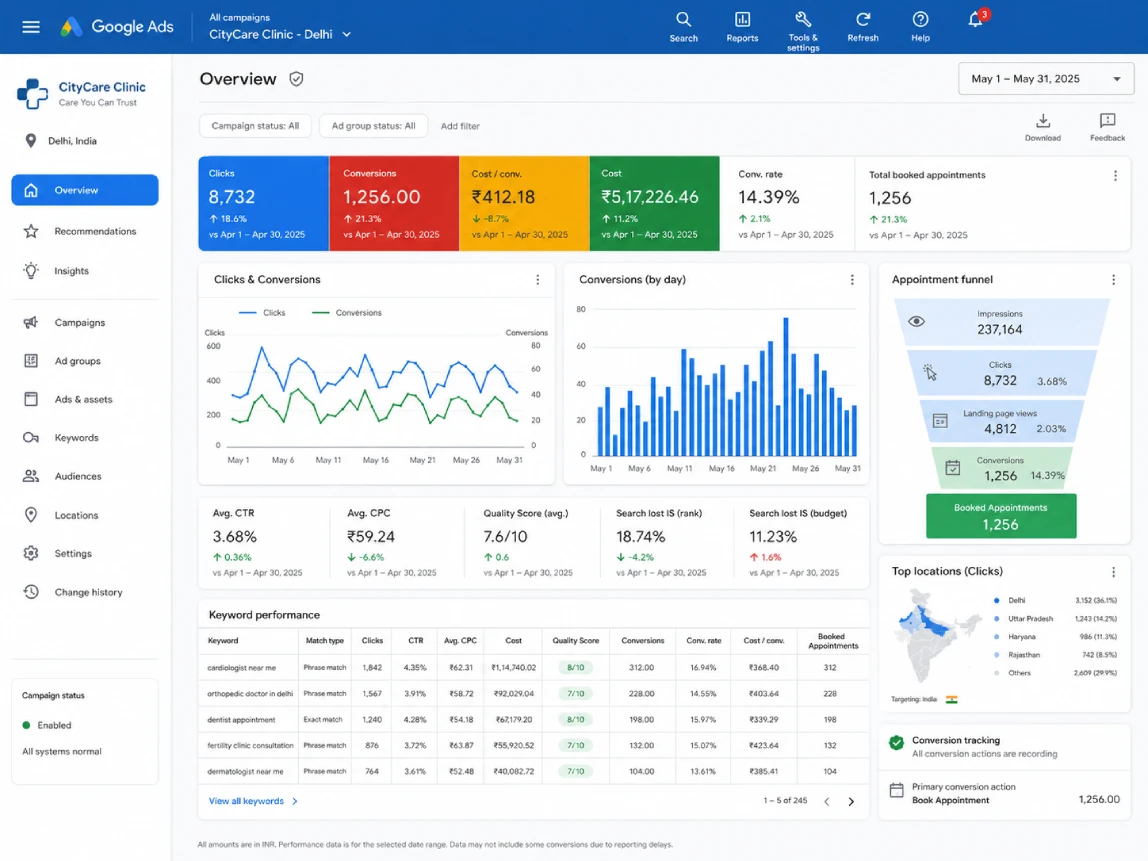
Task: Select the blue Clicks metric card
Action: click(264, 204)
